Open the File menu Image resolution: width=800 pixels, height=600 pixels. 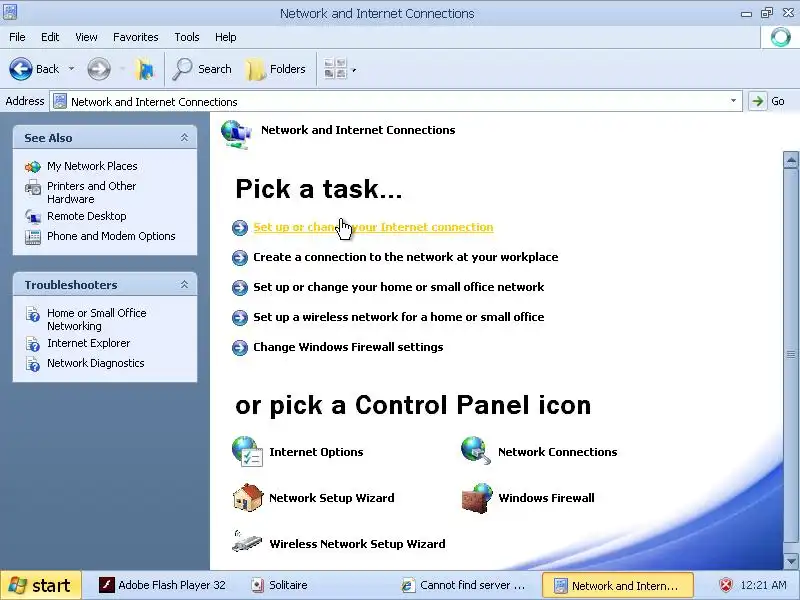[x=17, y=37]
